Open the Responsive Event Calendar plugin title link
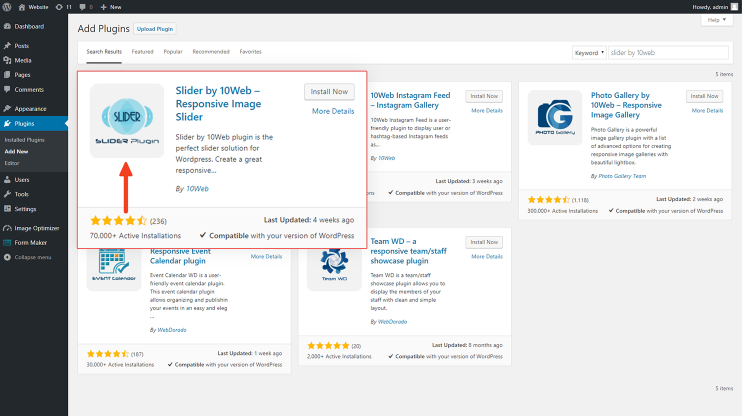This screenshot has width=742, height=416. click(180, 256)
